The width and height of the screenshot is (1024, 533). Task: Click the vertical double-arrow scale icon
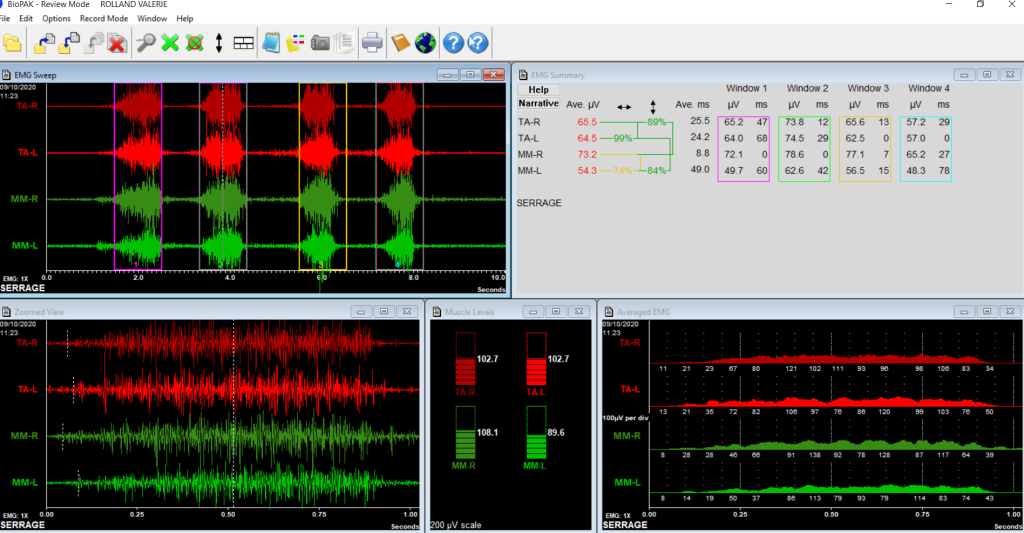tap(218, 43)
